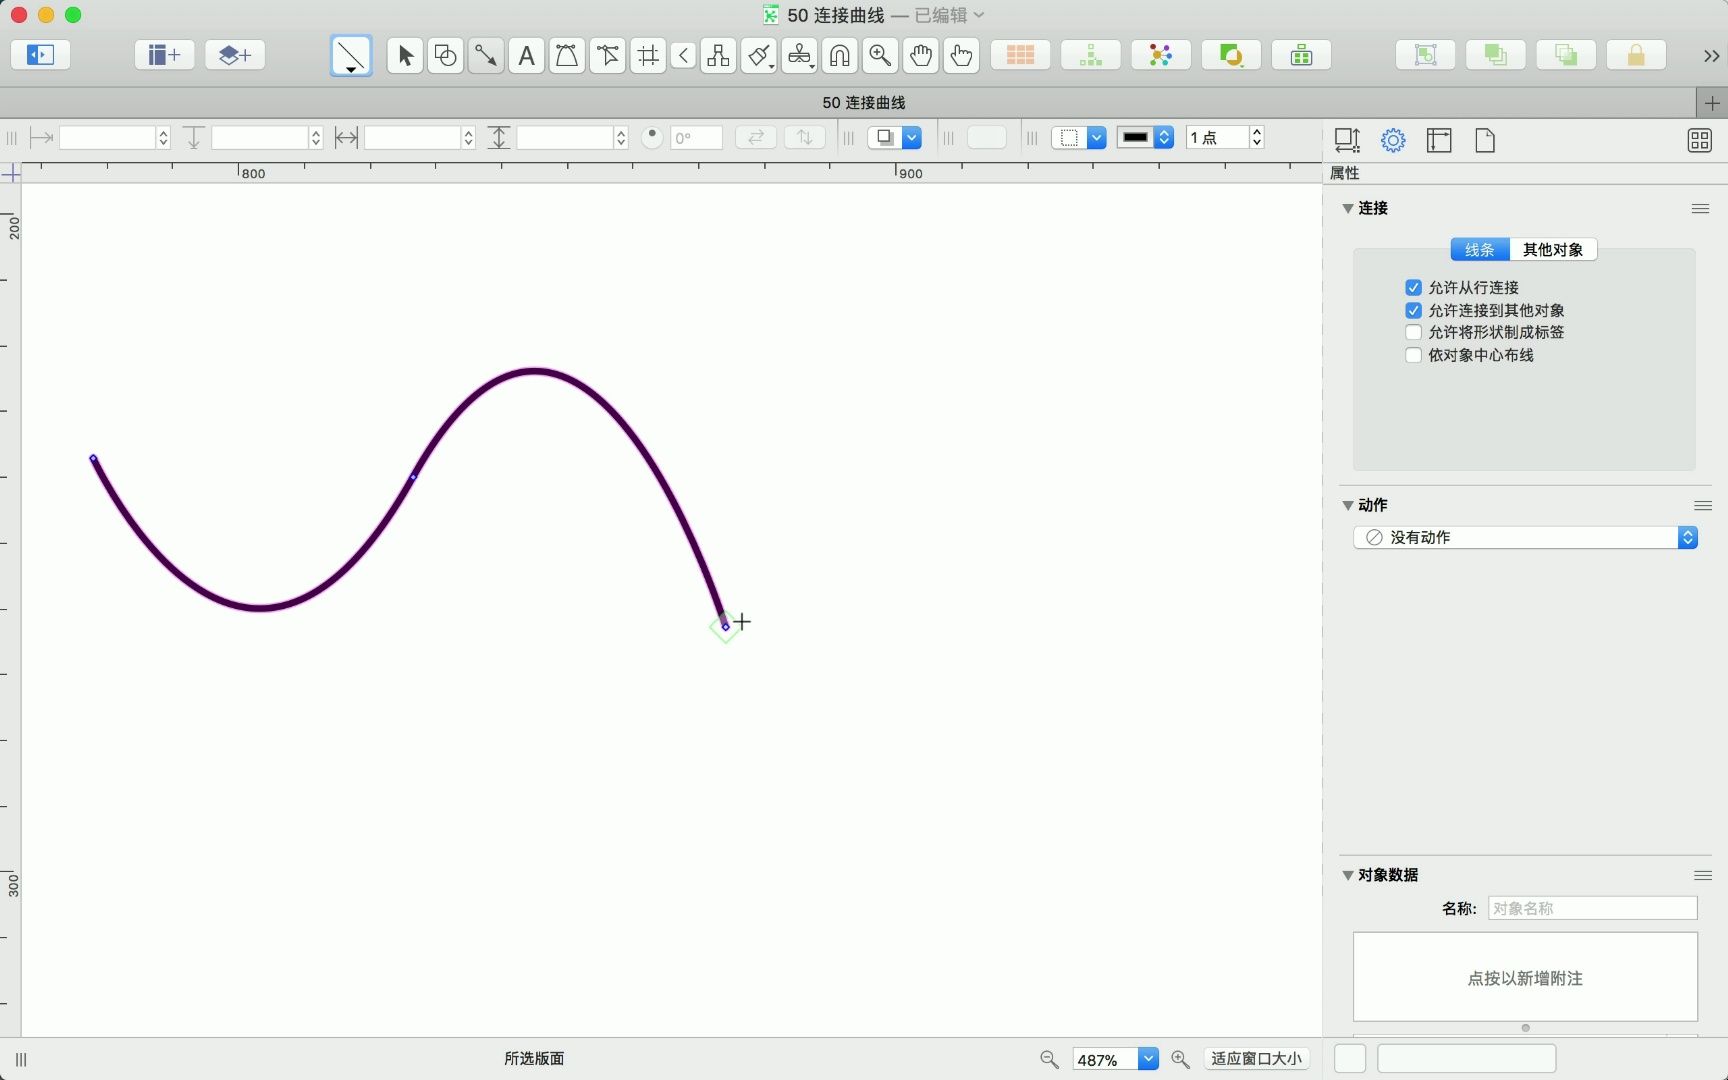
Task: Send selected object to back
Action: (x=1566, y=55)
